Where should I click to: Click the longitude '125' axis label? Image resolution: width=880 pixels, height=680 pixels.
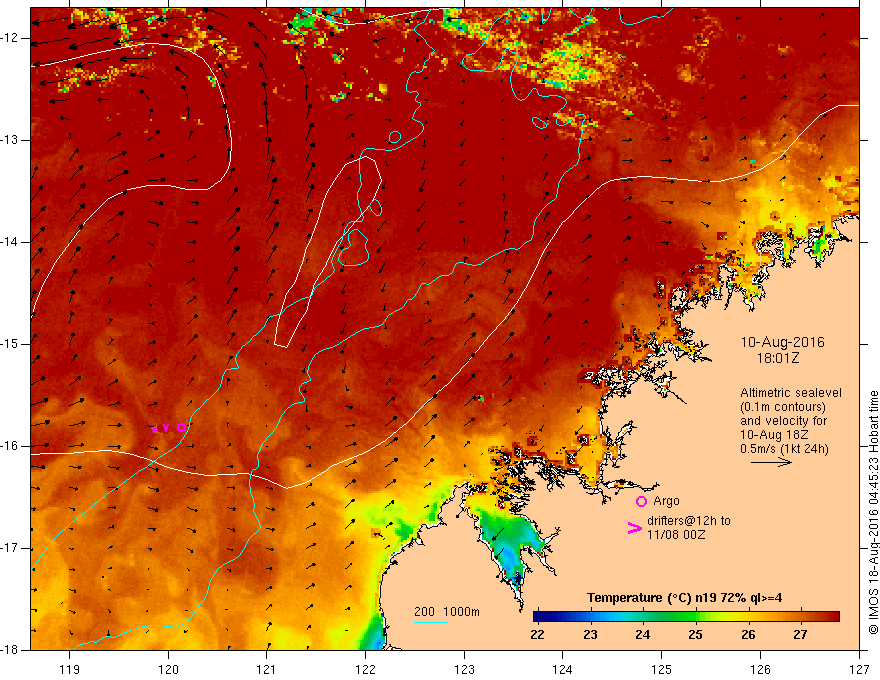[662, 669]
